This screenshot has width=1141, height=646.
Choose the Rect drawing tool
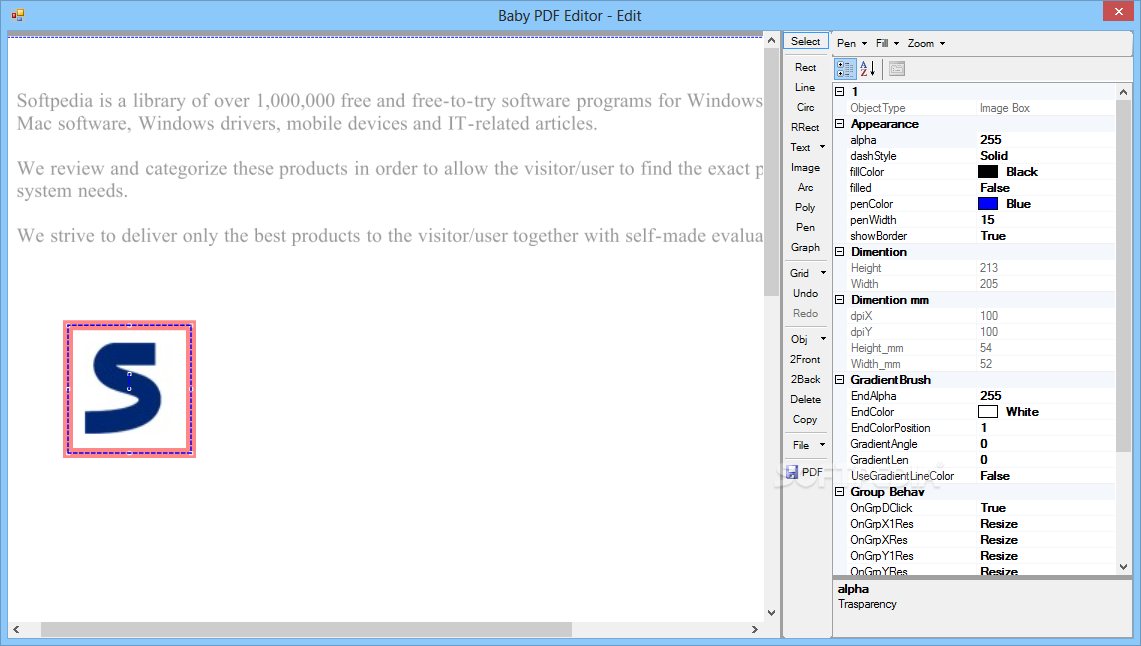(806, 67)
